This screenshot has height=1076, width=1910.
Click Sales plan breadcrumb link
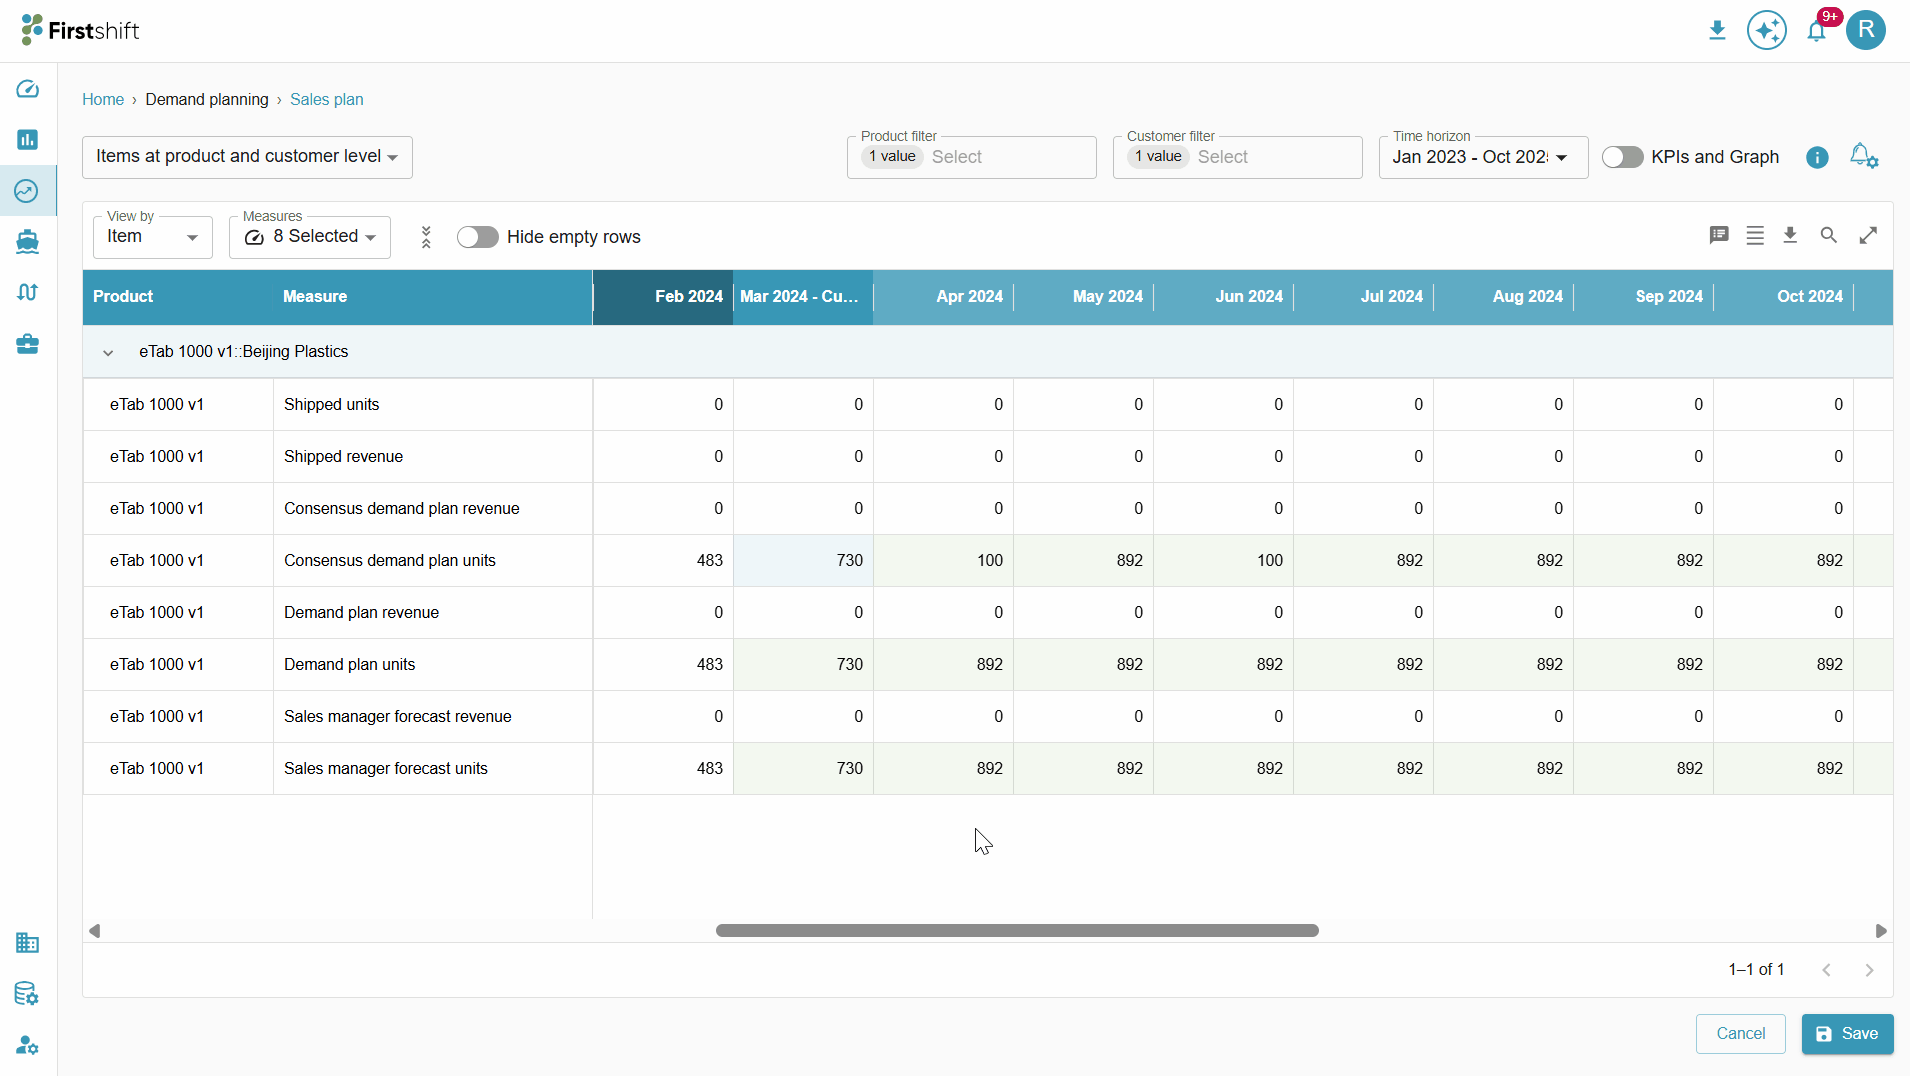(326, 100)
